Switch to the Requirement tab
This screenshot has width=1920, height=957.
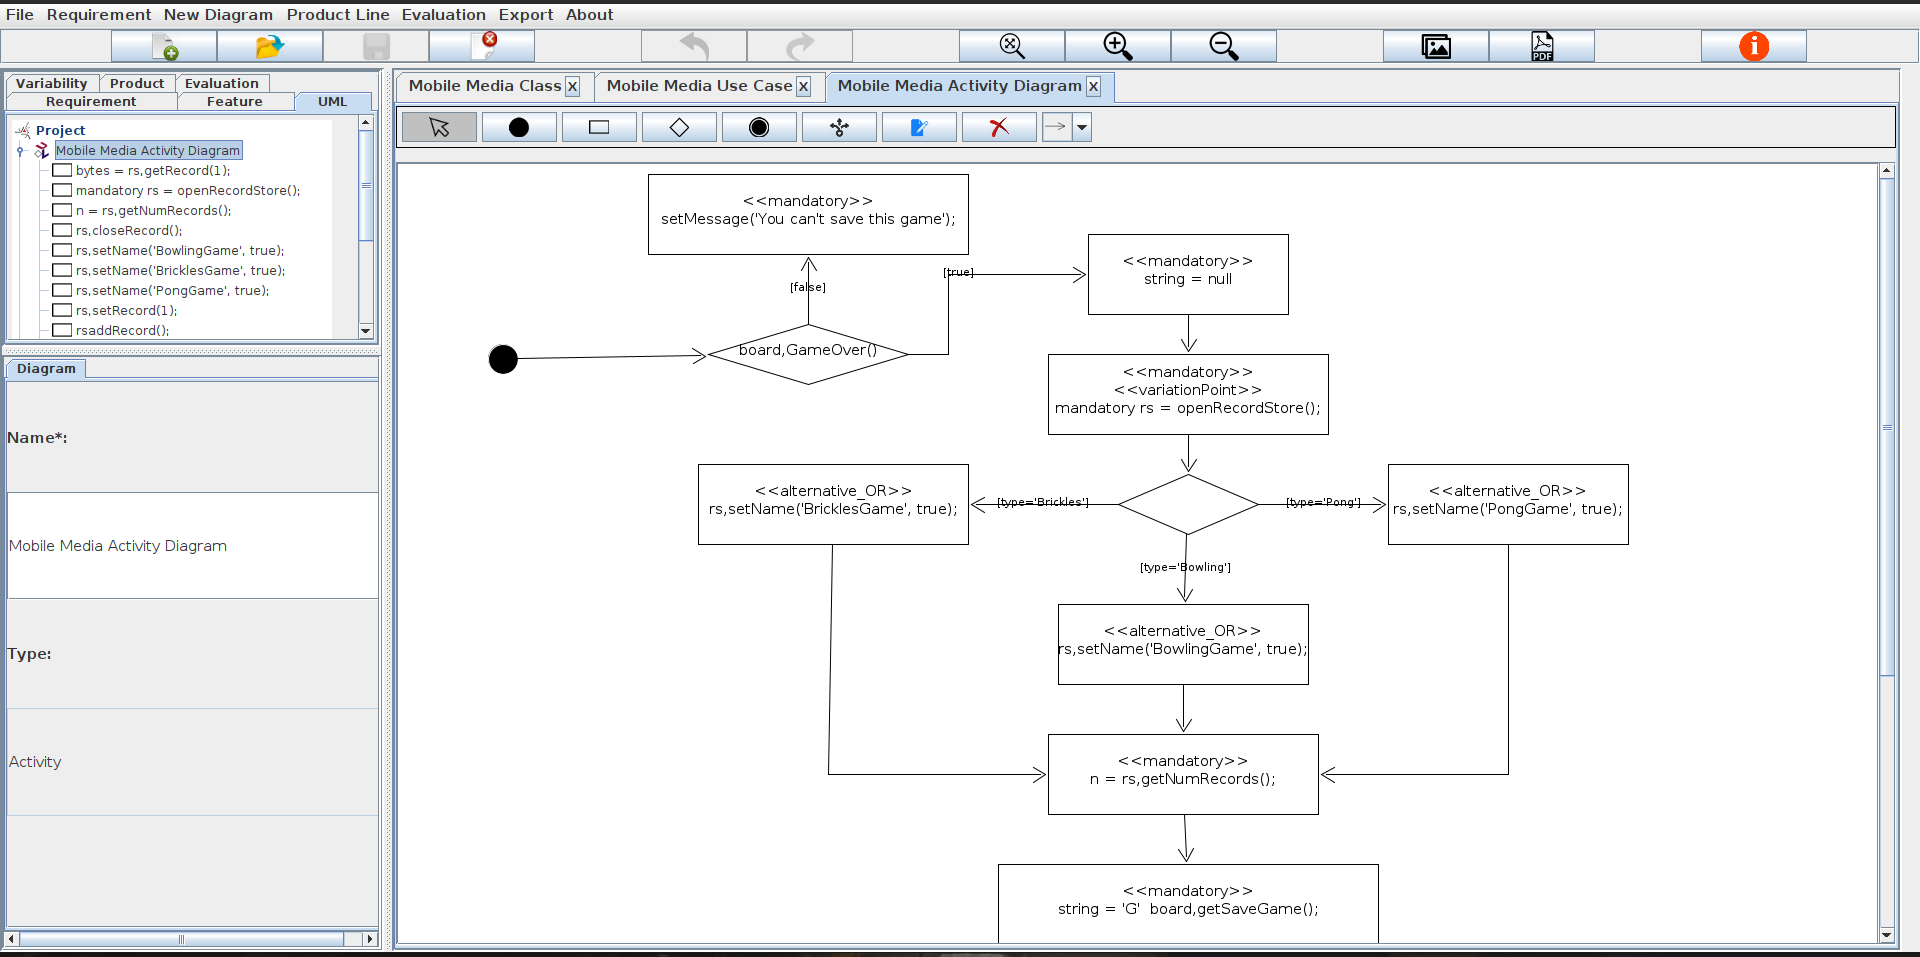tap(91, 102)
